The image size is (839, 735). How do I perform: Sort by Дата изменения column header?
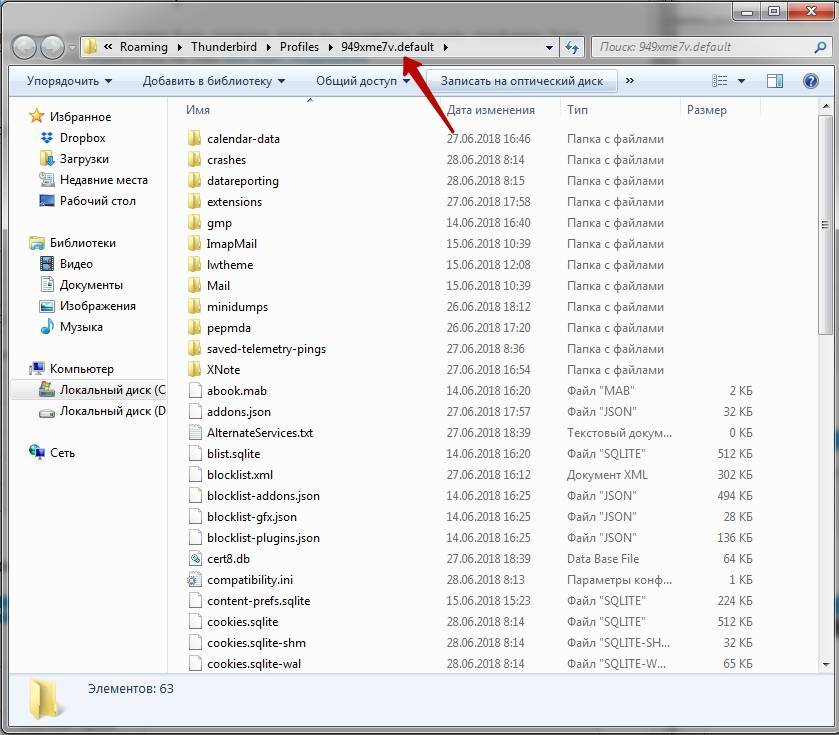point(490,110)
